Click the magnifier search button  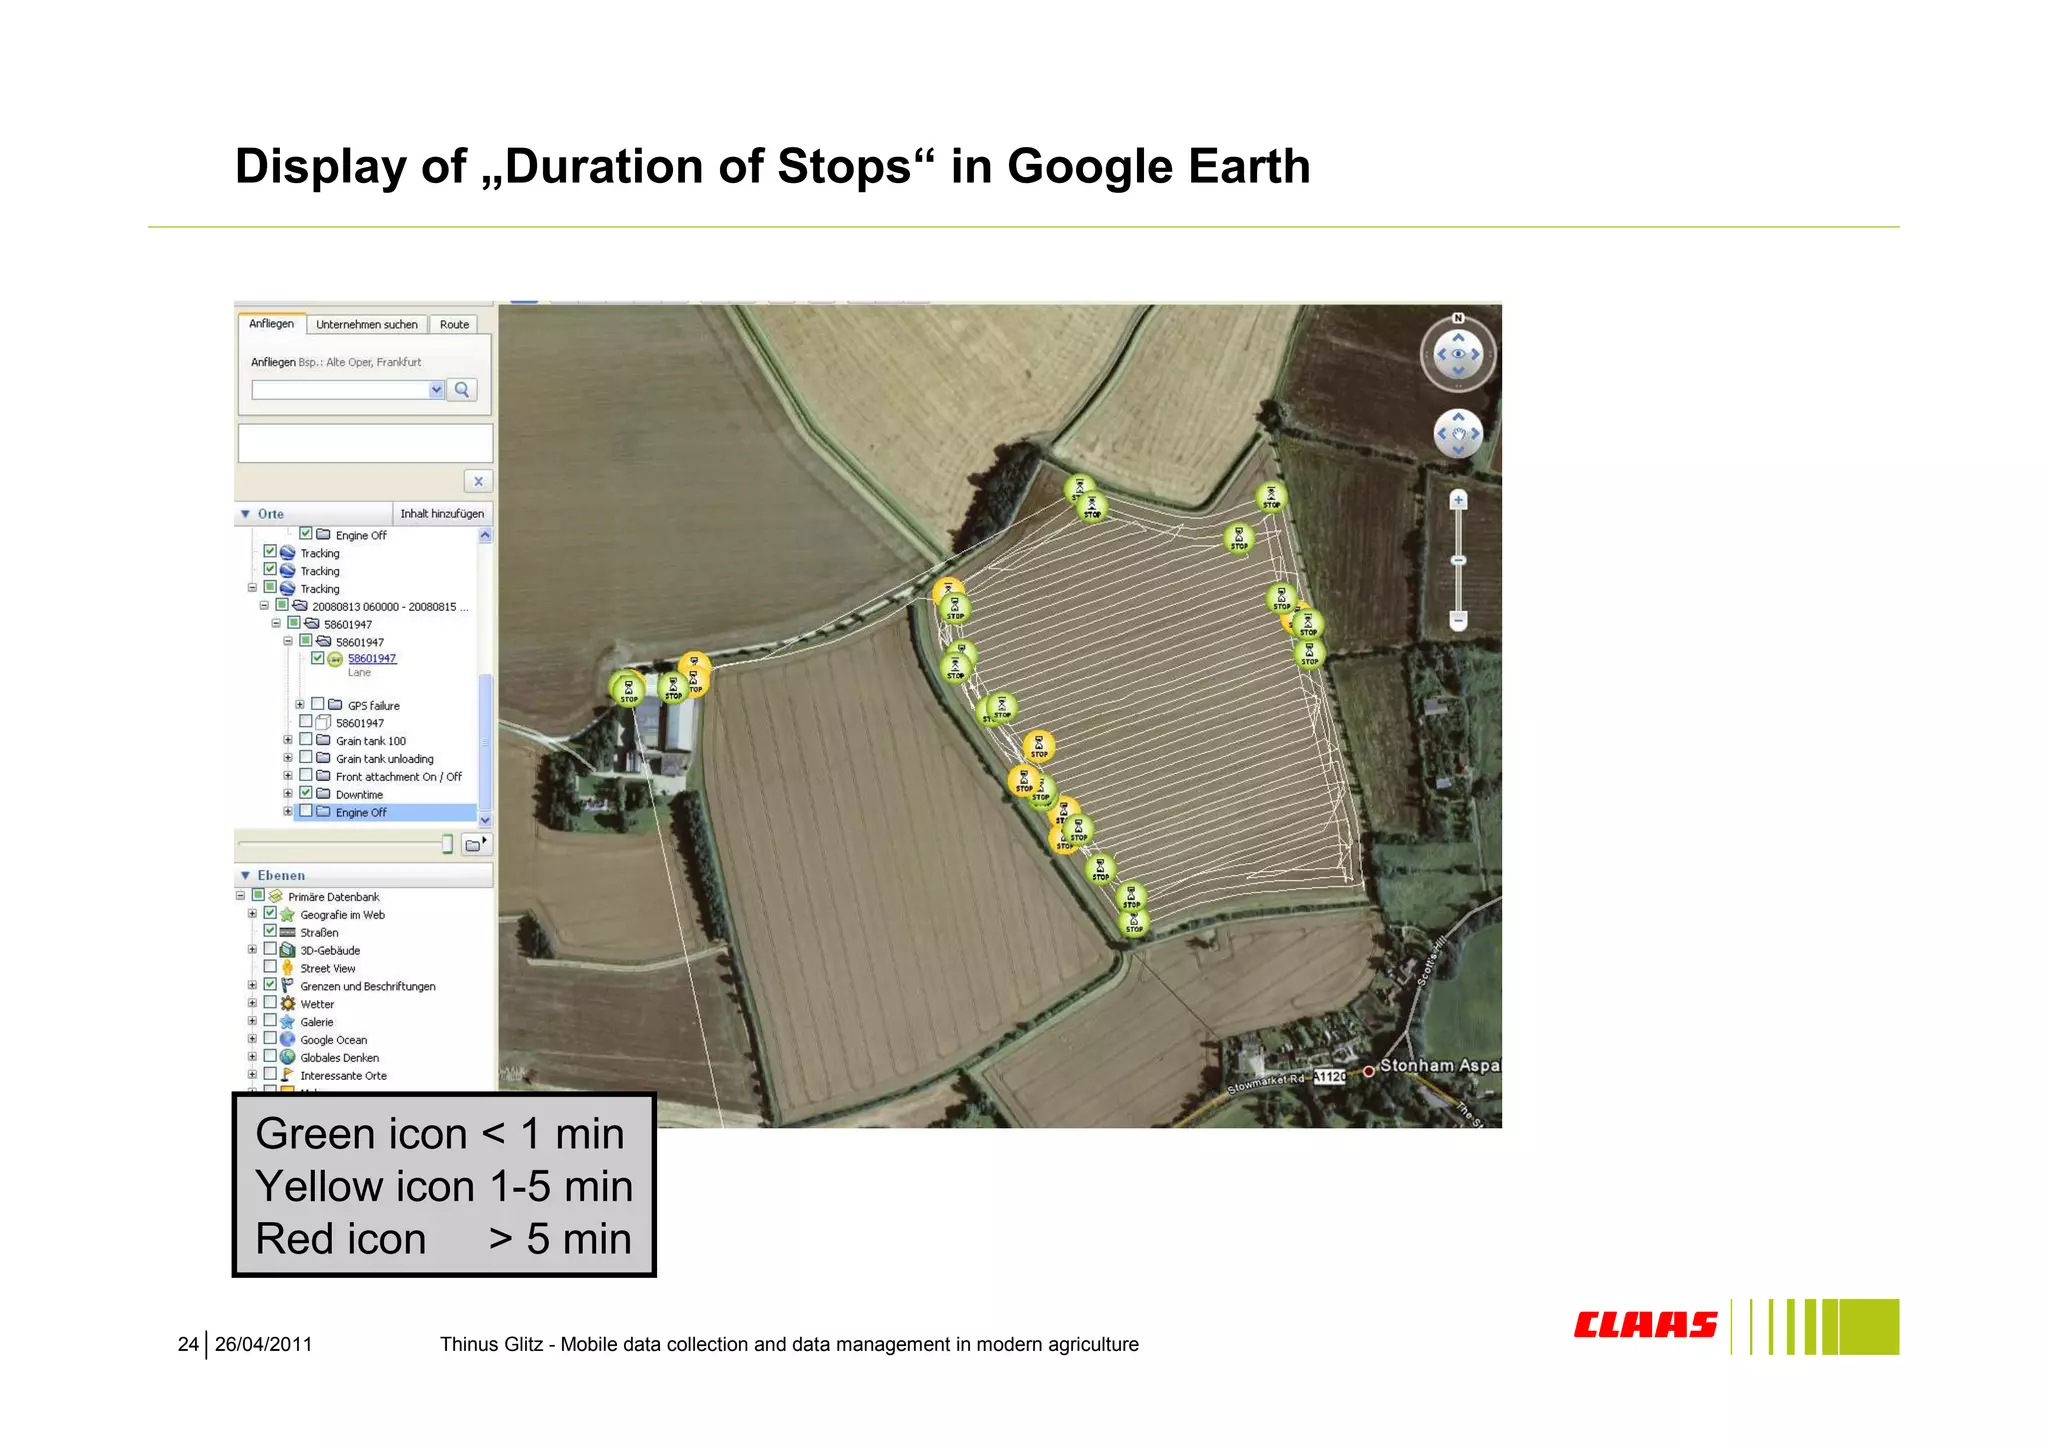click(x=462, y=390)
